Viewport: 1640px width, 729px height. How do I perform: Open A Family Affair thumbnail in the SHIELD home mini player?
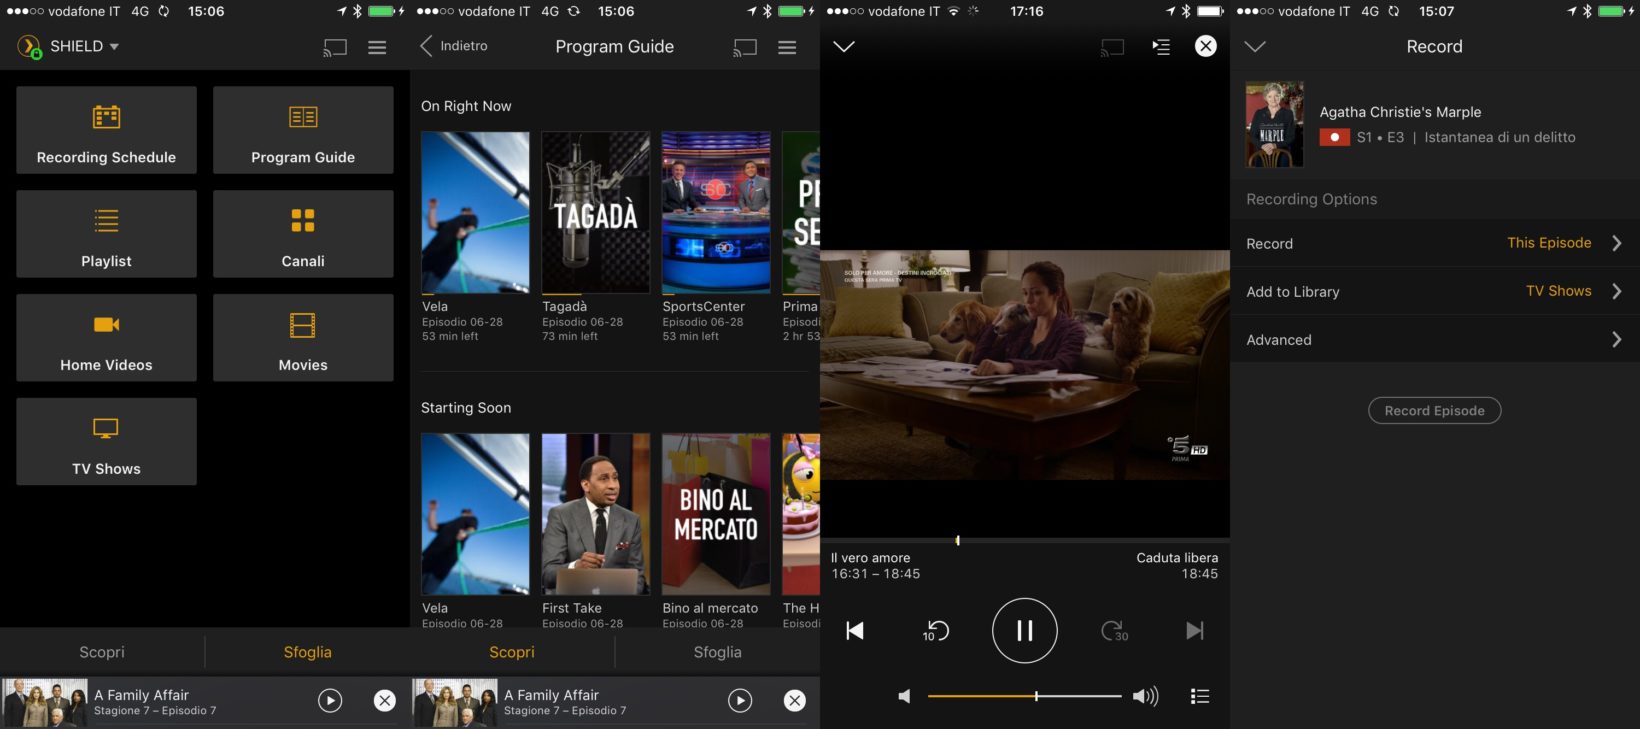[45, 702]
